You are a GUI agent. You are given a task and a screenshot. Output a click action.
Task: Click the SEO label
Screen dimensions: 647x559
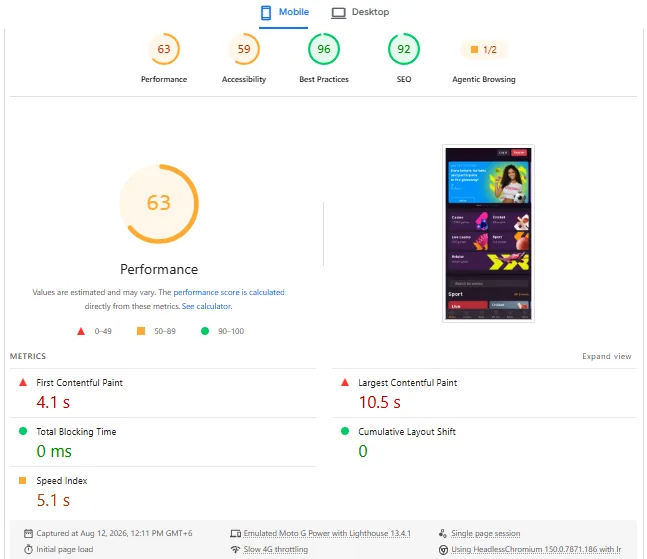[x=404, y=79]
